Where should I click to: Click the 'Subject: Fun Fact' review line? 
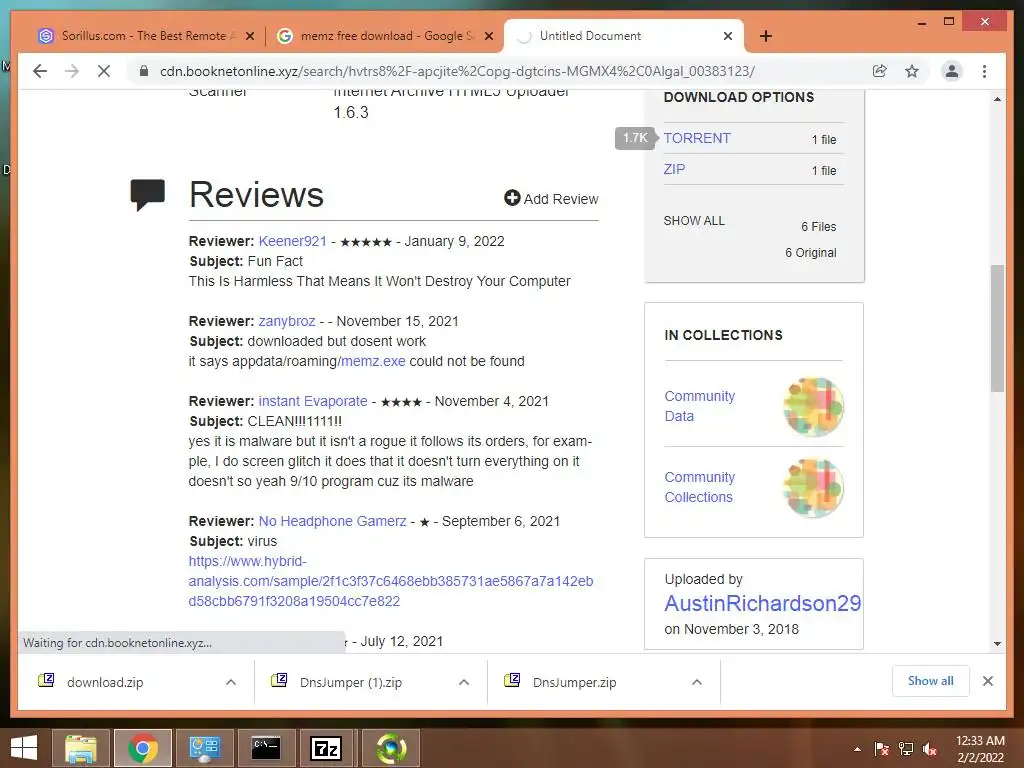[246, 261]
